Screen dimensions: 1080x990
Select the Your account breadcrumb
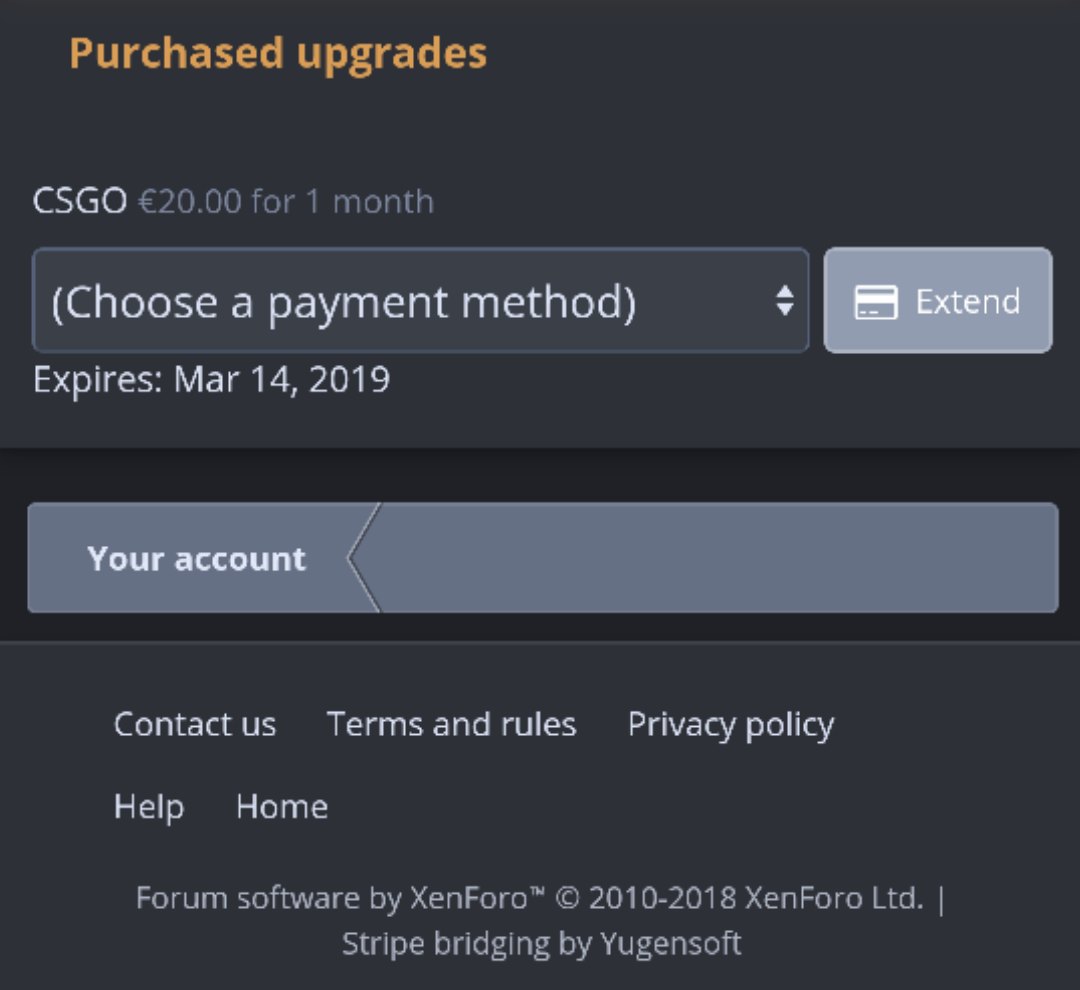(196, 558)
